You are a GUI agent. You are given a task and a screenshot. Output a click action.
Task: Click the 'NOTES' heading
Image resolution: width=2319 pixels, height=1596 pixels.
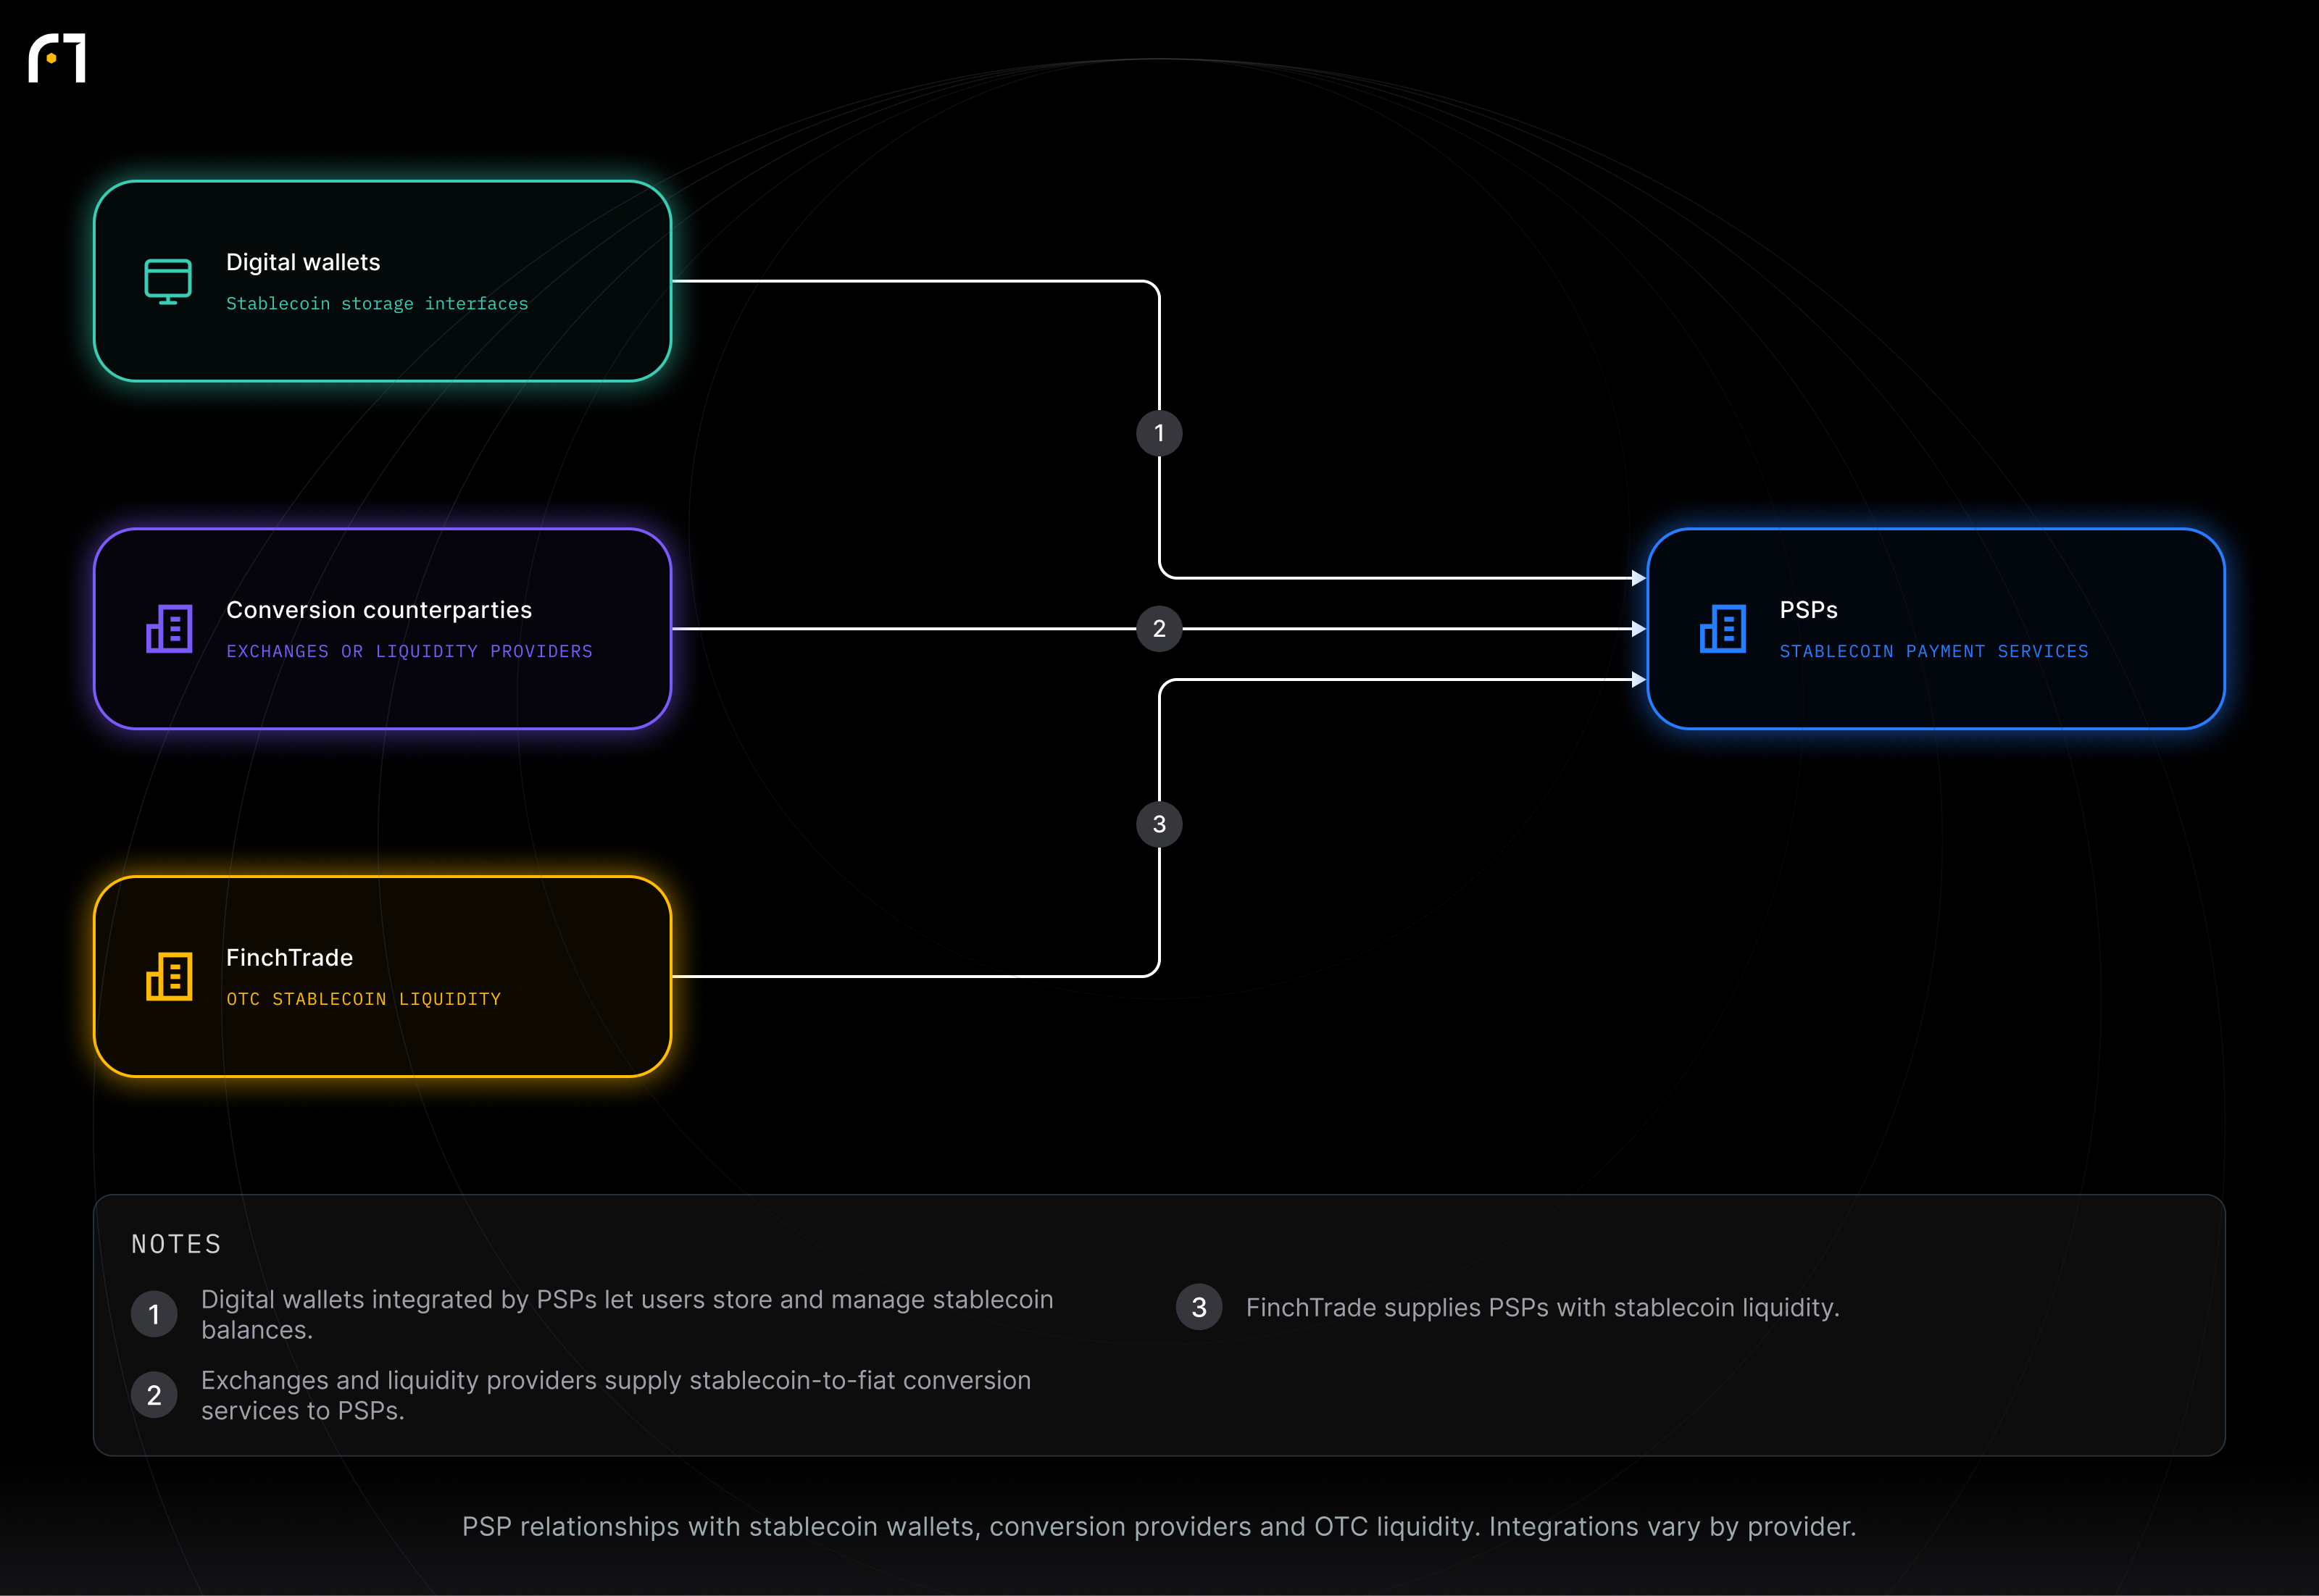[176, 1244]
